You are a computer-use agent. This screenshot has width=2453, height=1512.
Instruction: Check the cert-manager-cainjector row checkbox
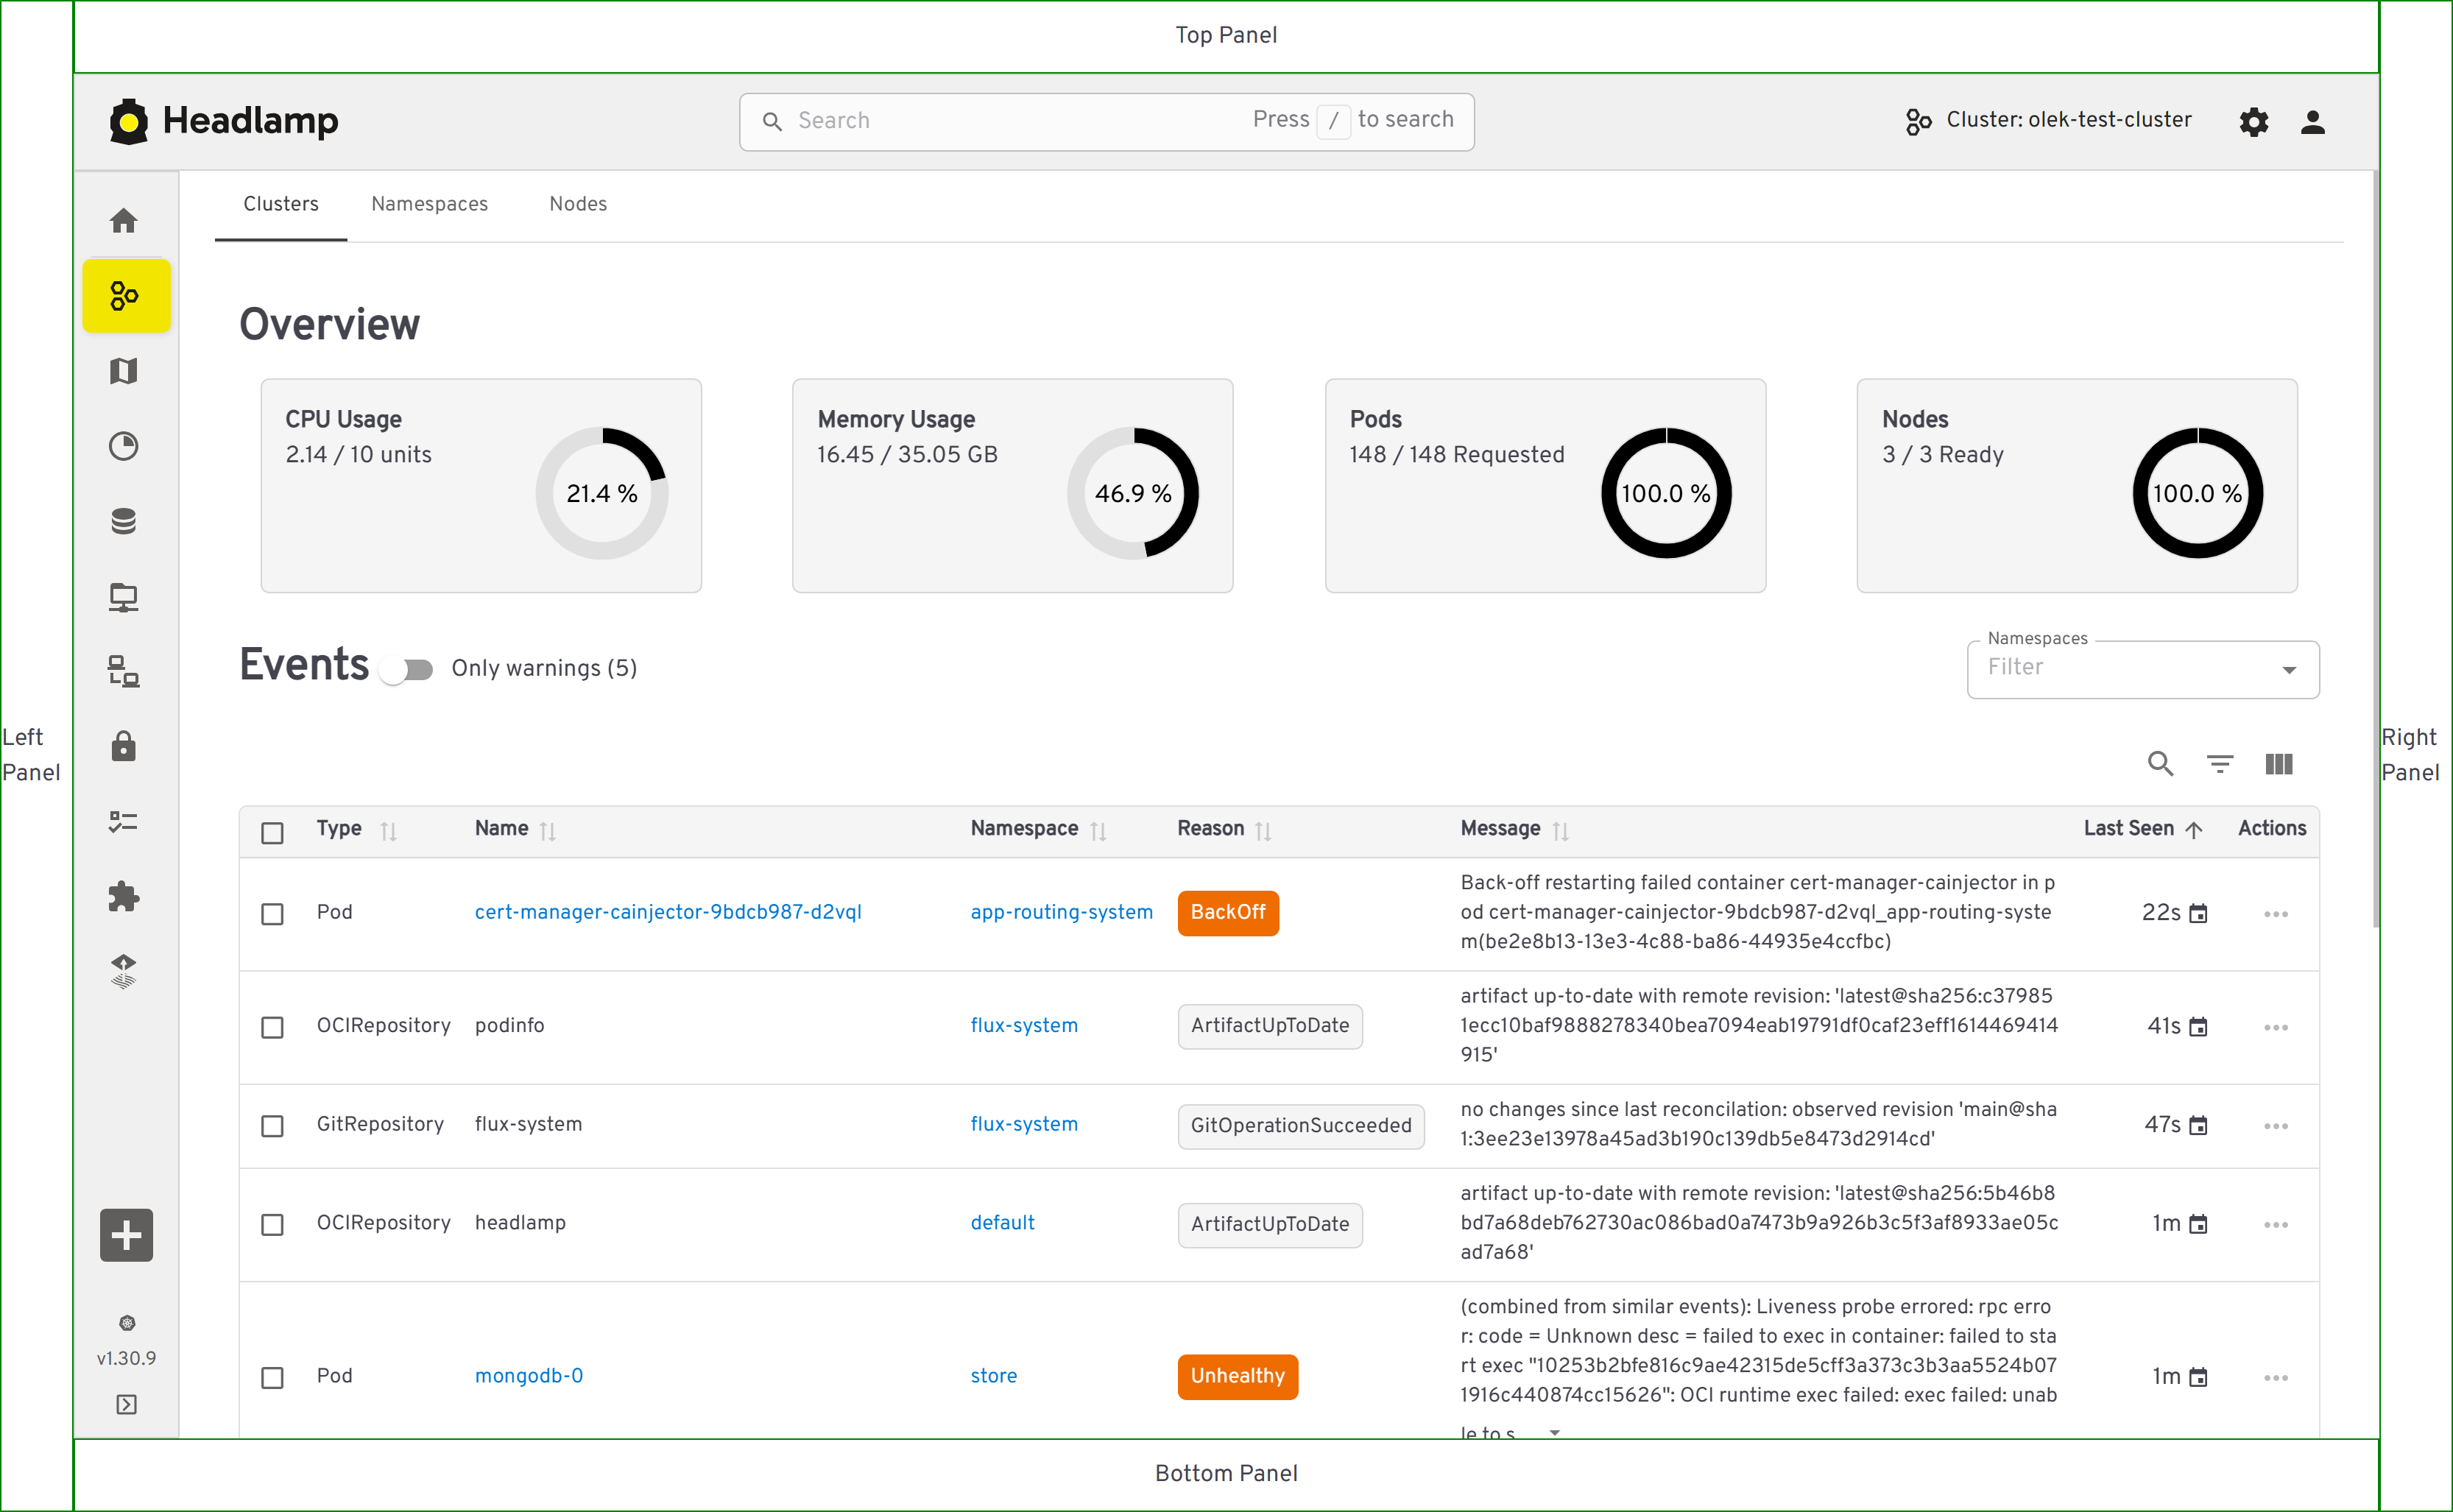272,914
